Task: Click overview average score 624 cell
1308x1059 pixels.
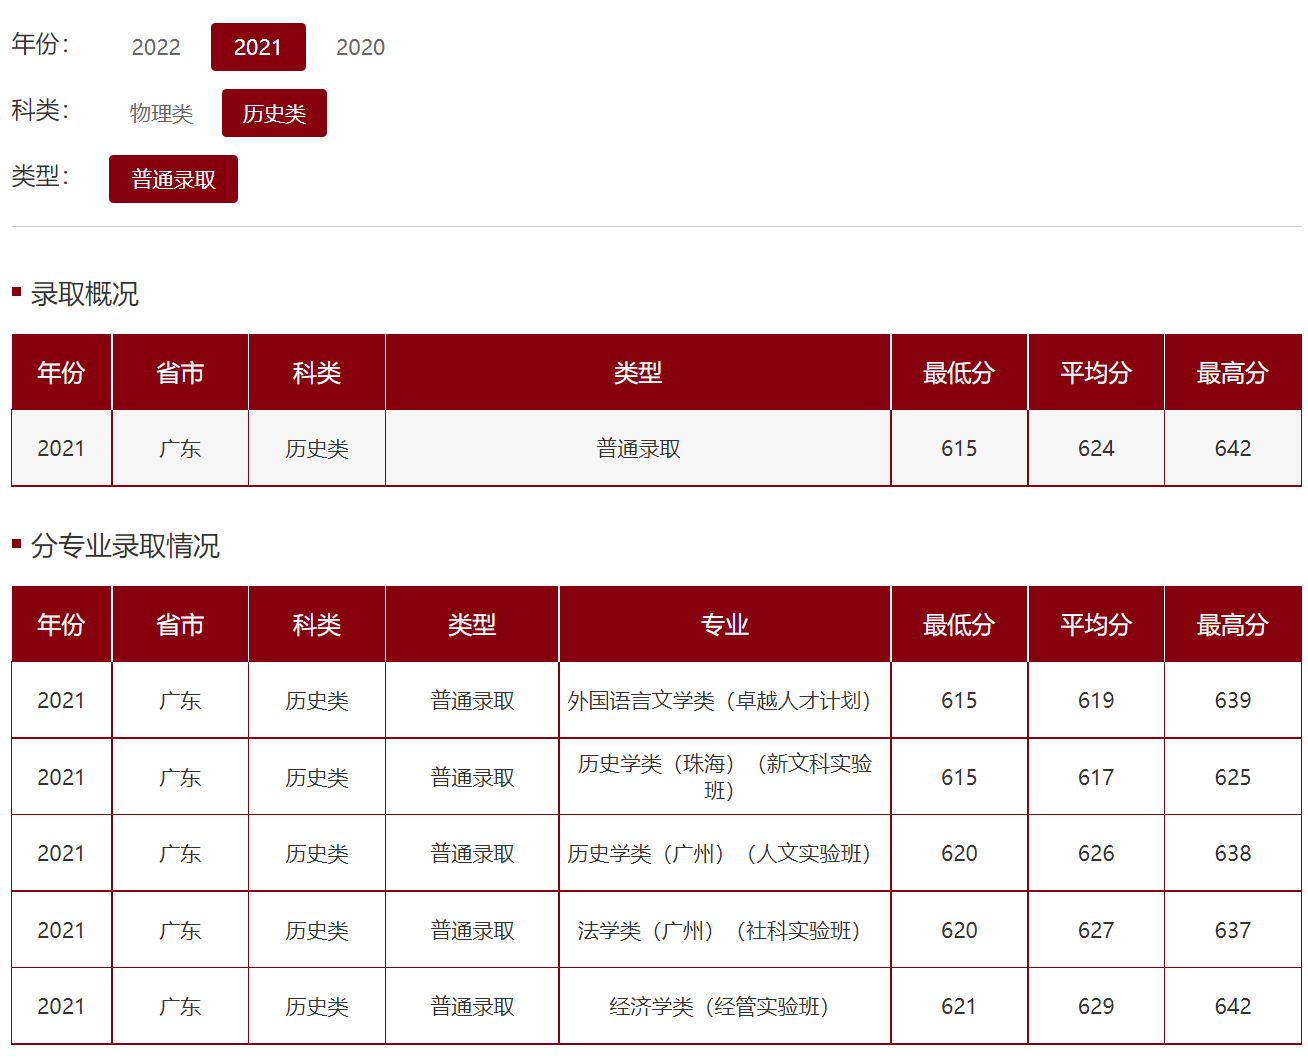Action: [x=1096, y=448]
